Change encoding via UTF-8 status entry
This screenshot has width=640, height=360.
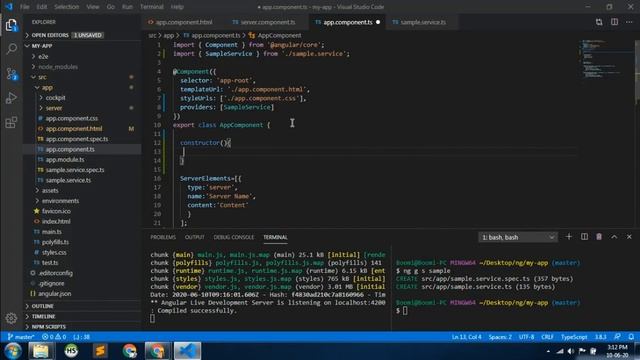point(527,337)
